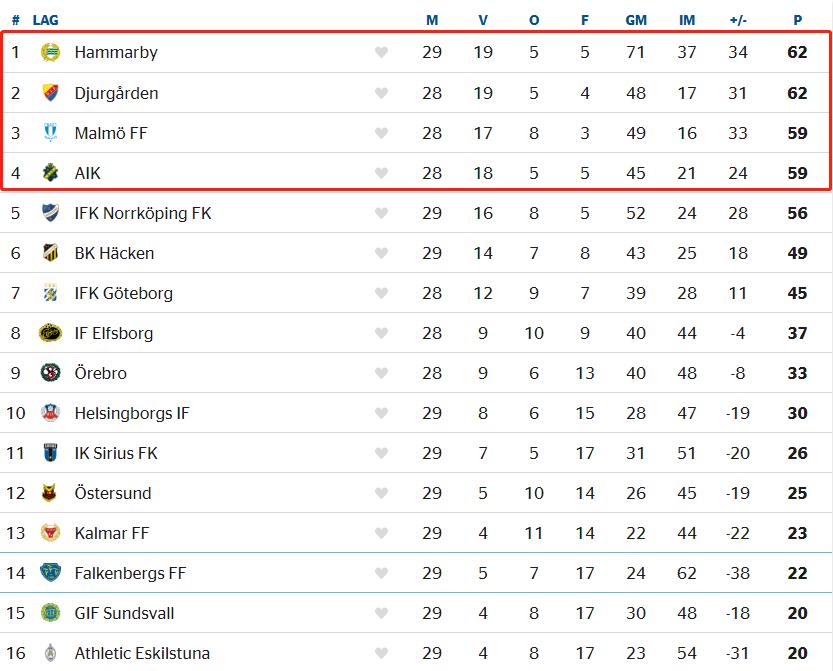Click the LAG column header
The width and height of the screenshot is (833, 671).
point(45,20)
